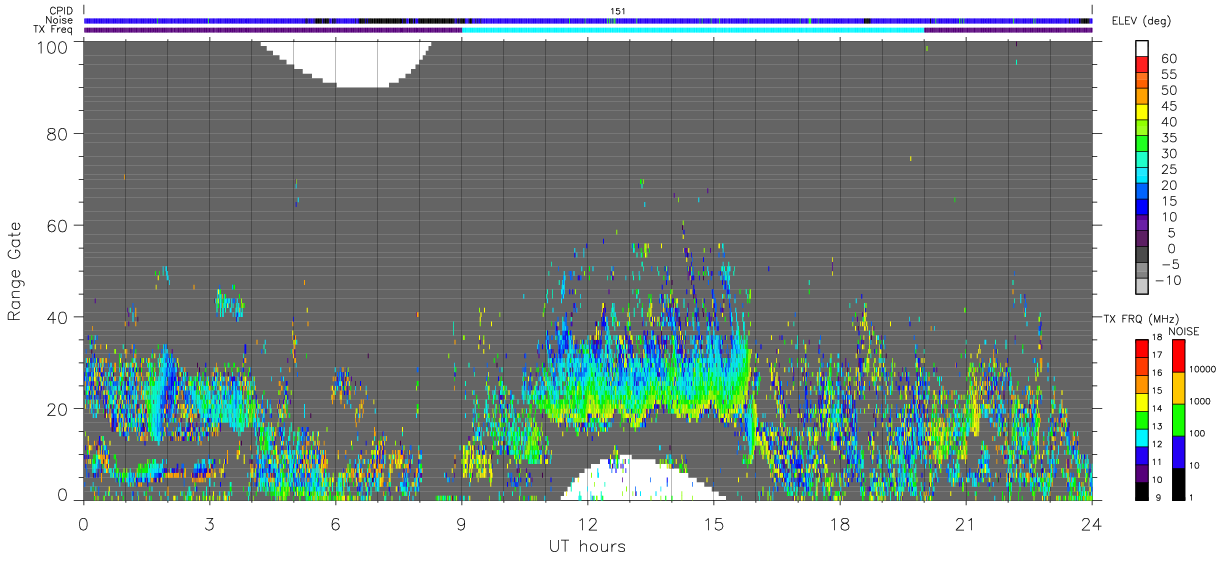Click the 6 tick label on UT hours axis
The image size is (1228, 567).
(x=335, y=524)
